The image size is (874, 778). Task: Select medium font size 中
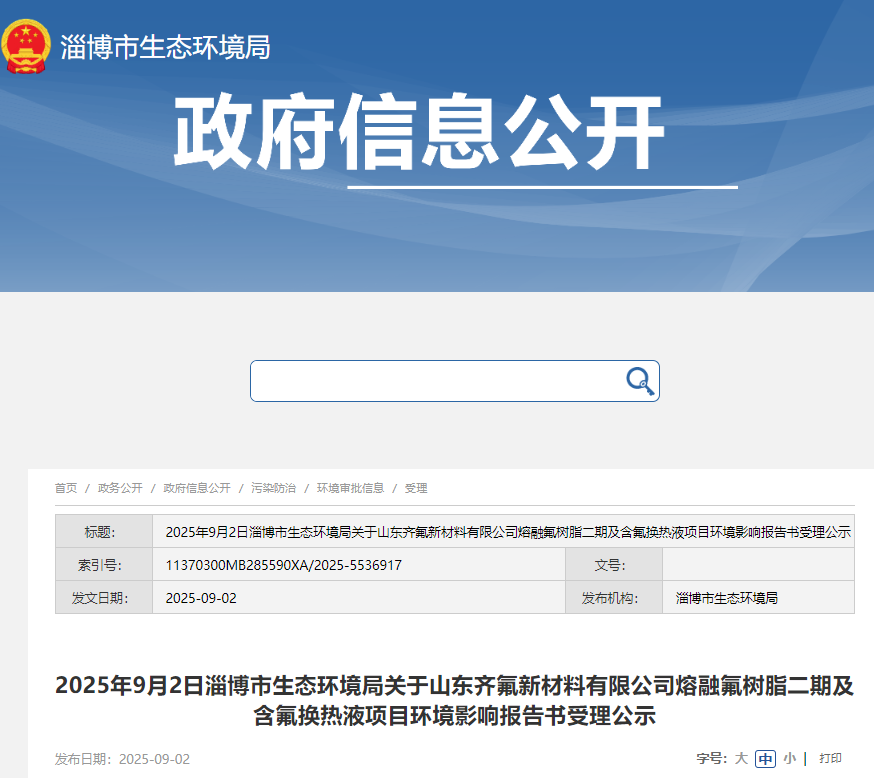[x=765, y=759]
